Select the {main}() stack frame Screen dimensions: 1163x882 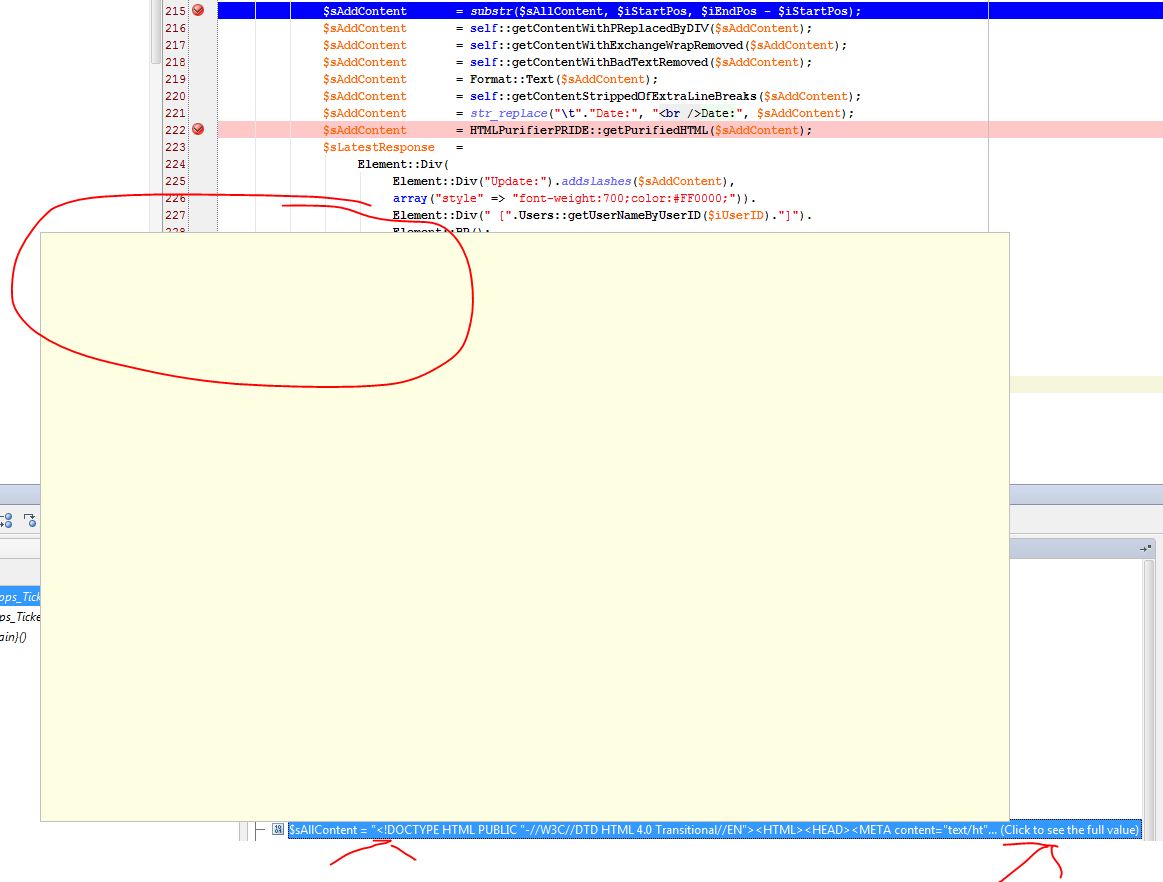coord(13,636)
